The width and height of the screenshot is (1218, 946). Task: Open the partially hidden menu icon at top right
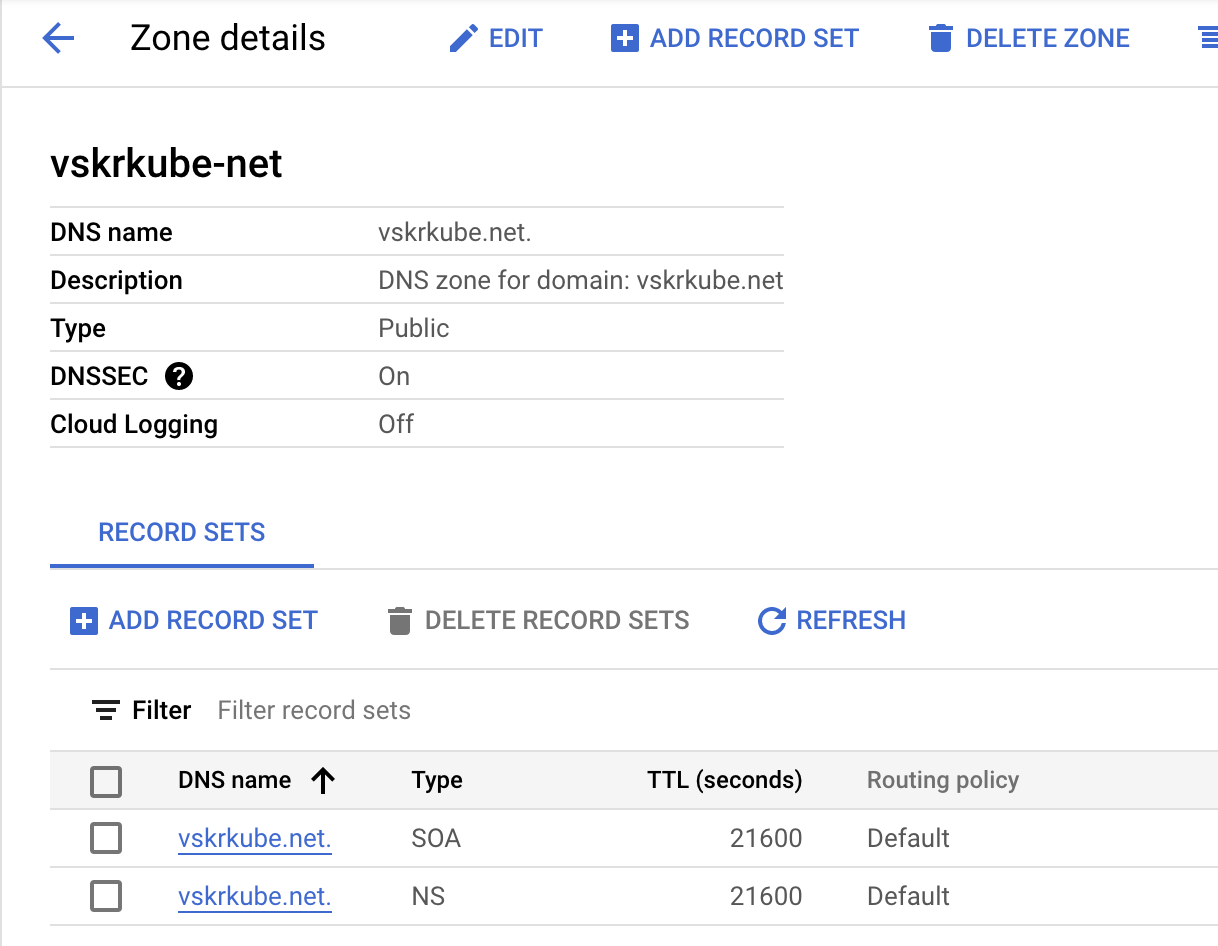[x=1207, y=39]
